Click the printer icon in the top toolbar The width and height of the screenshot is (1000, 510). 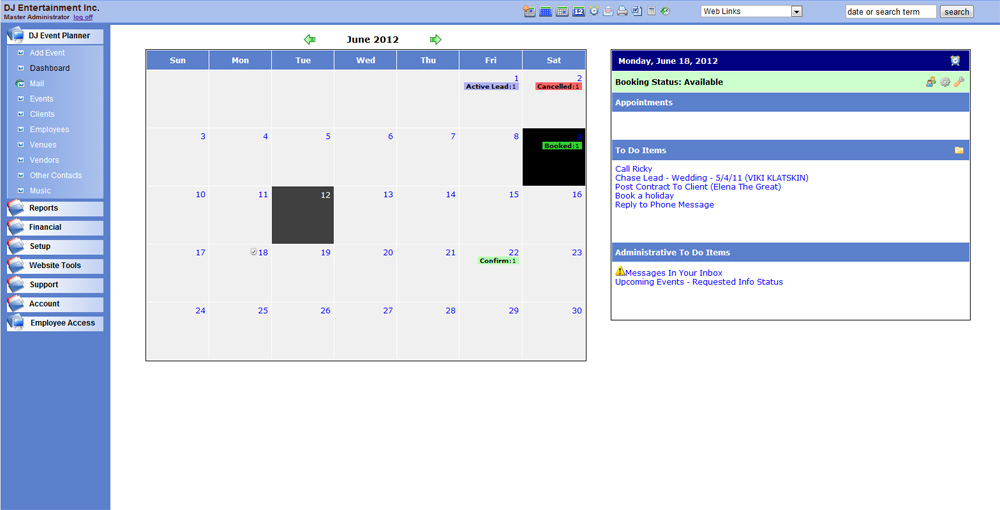coord(622,12)
